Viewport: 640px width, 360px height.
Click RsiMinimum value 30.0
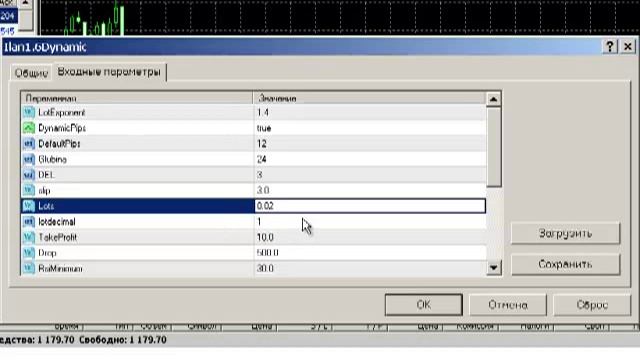[265, 268]
